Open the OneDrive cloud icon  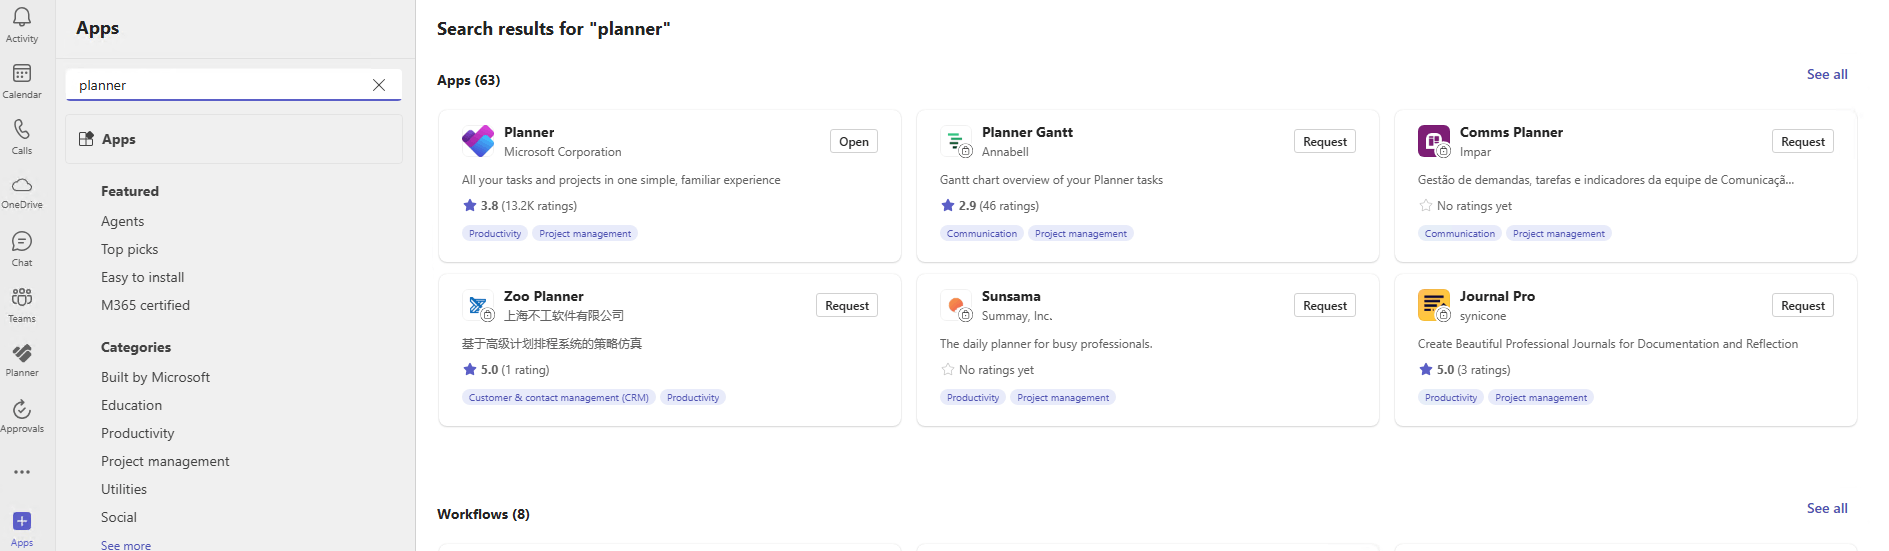coord(22,185)
